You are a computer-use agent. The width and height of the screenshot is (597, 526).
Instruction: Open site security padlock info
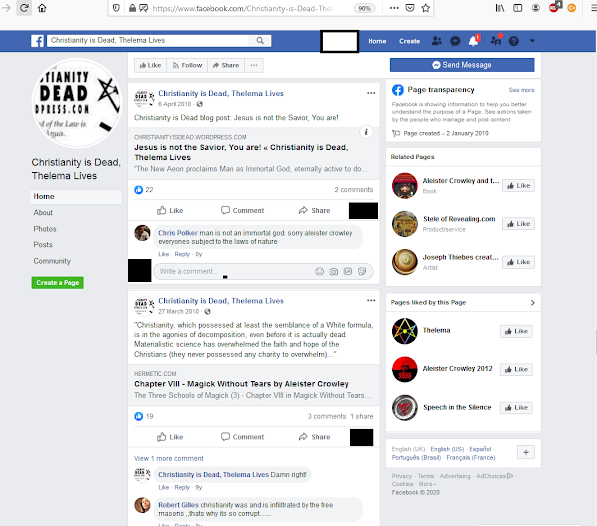pos(132,8)
